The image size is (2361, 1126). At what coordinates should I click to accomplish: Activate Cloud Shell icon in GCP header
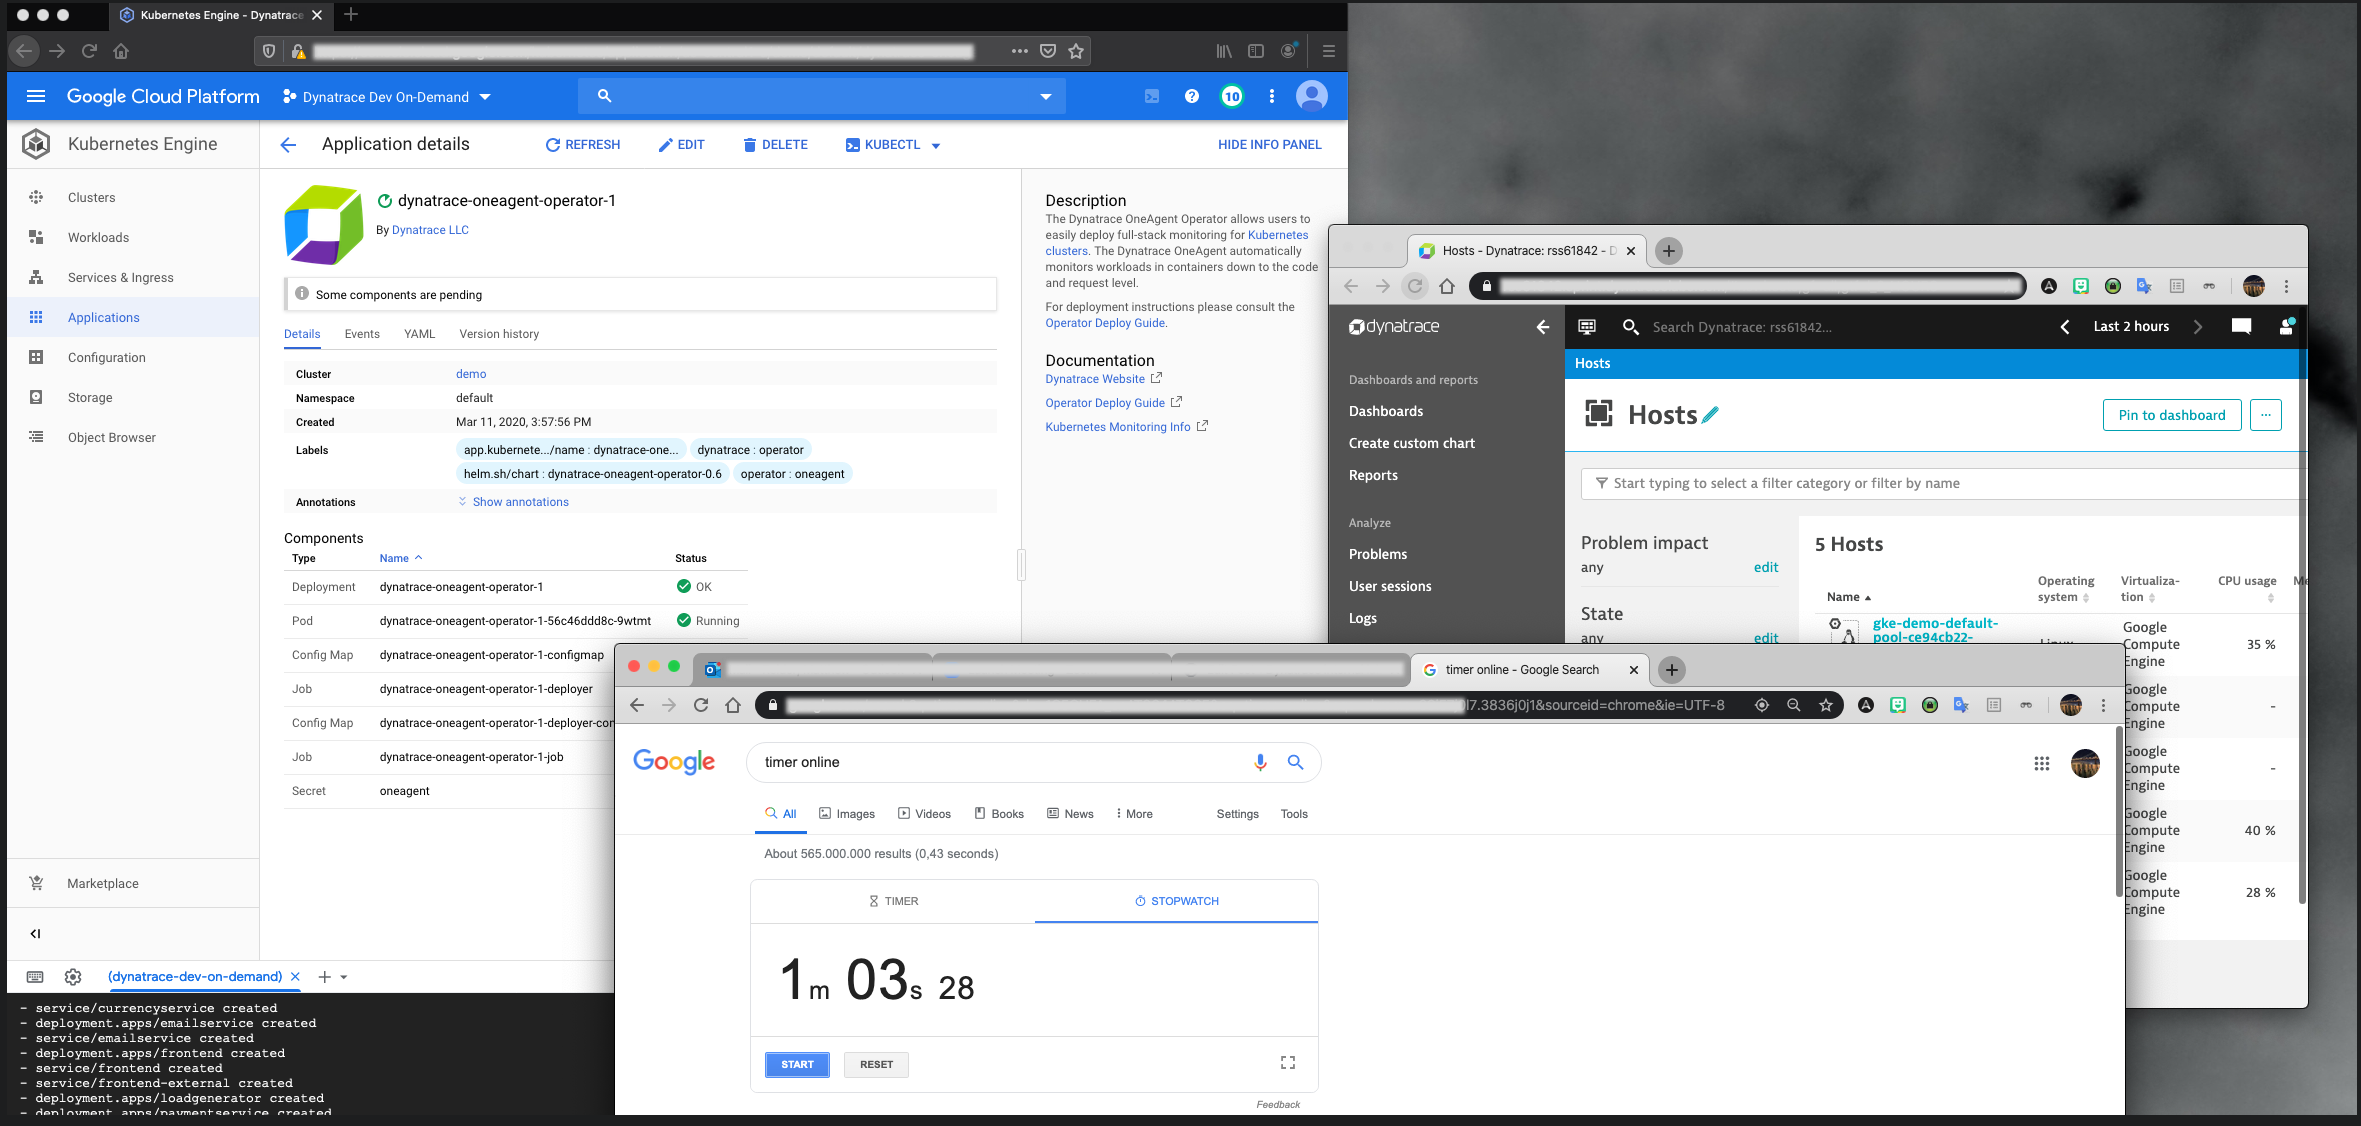1152,96
